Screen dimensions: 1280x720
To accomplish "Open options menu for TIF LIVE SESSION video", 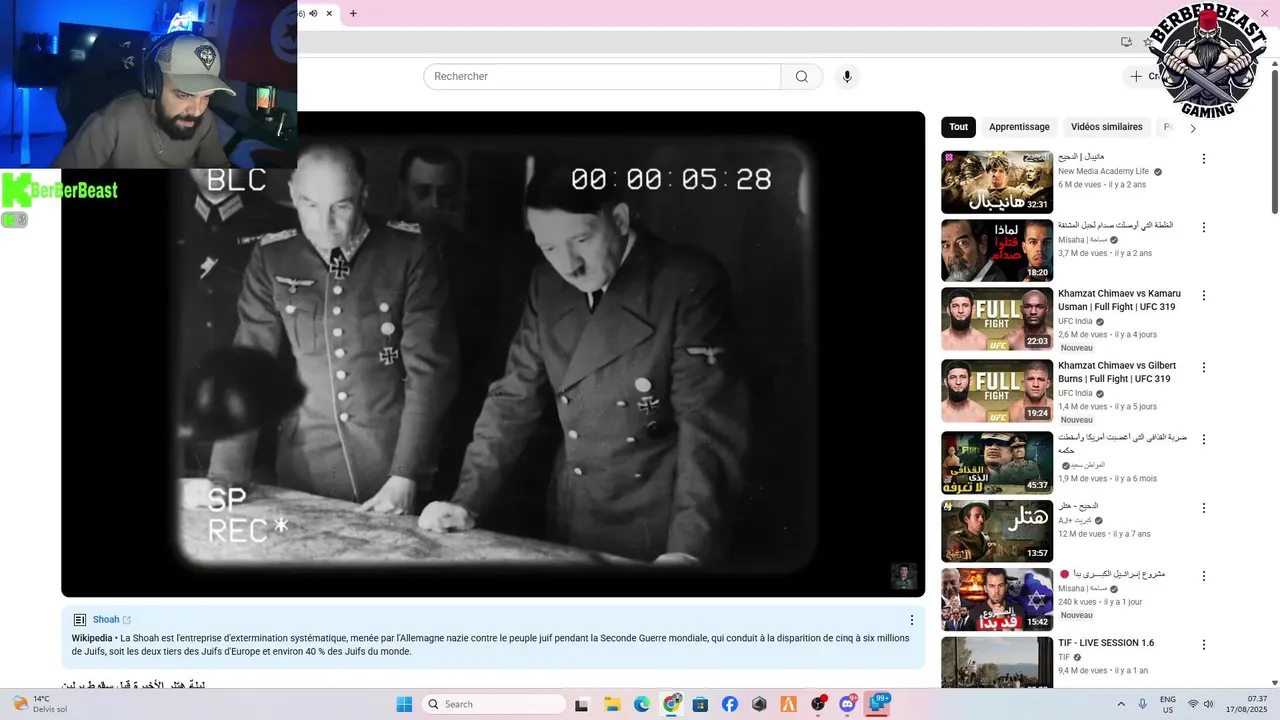I will (x=1204, y=644).
